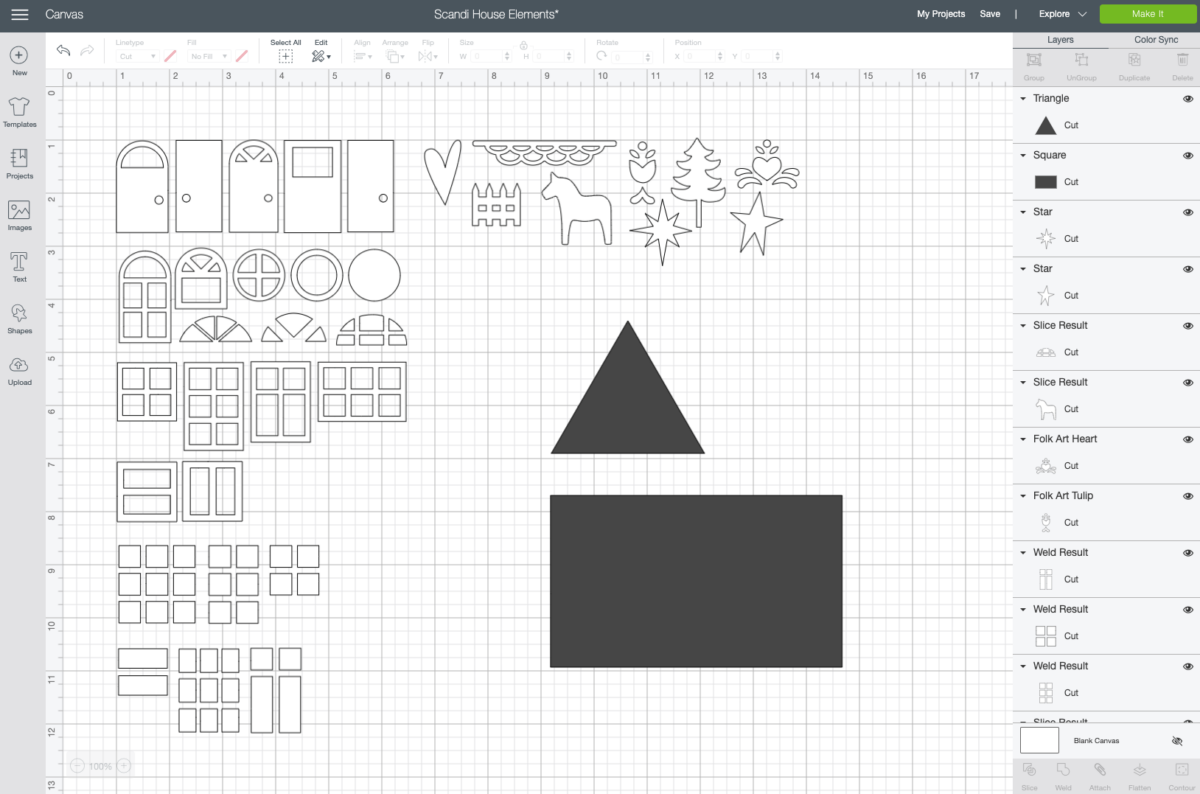Open the Templates panel
The height and width of the screenshot is (794, 1200).
click(19, 111)
